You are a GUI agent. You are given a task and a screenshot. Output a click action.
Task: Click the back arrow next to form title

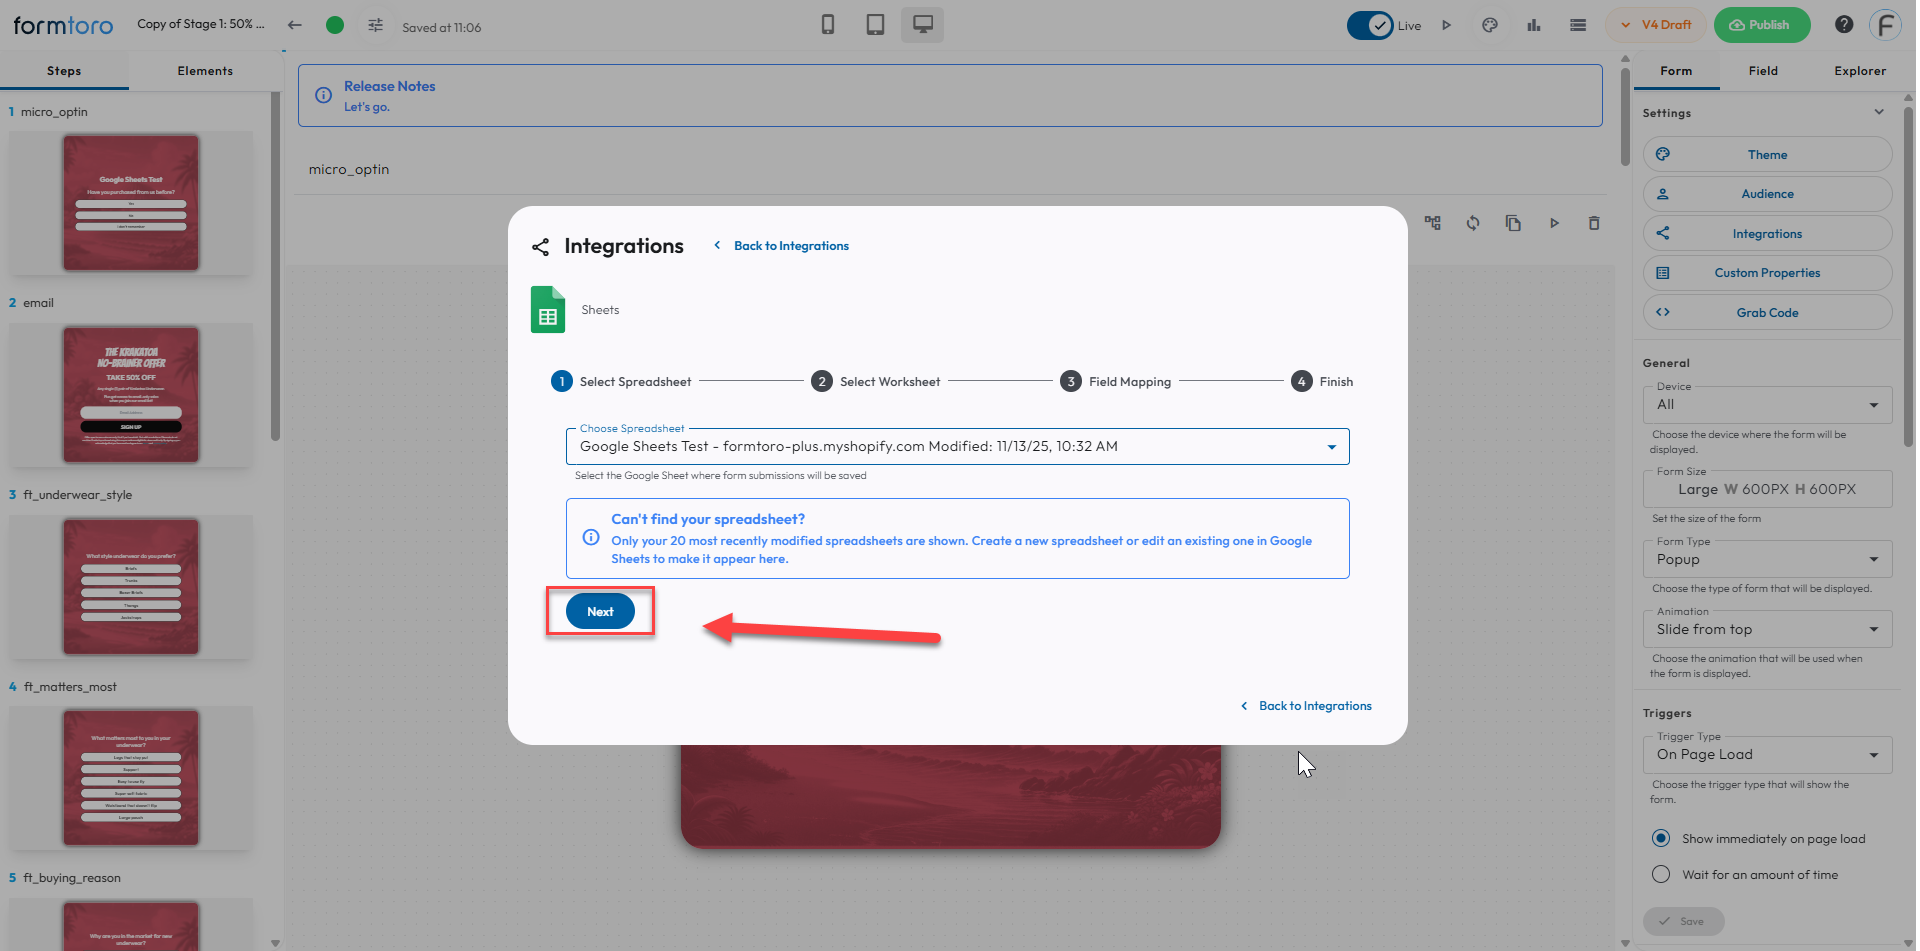click(295, 25)
